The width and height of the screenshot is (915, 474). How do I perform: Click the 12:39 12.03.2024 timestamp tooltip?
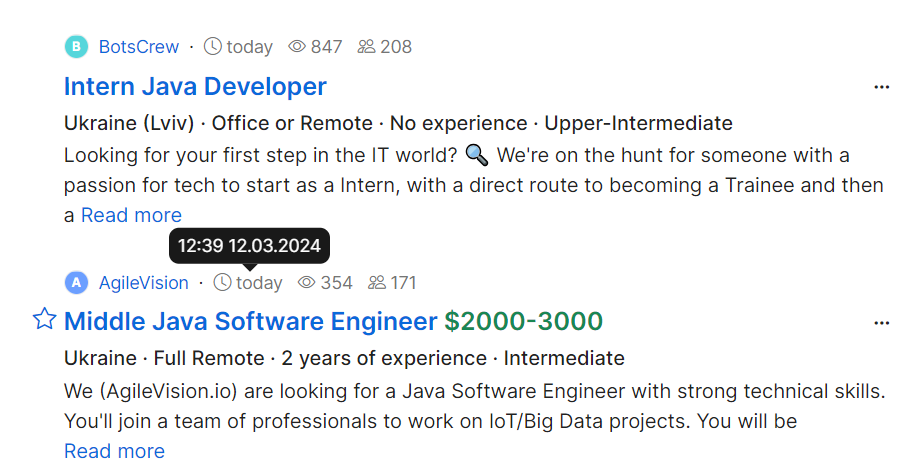click(x=249, y=245)
